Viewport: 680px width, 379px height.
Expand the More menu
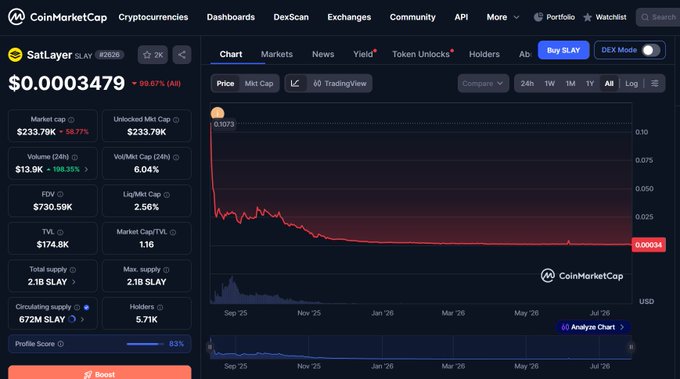click(x=503, y=17)
